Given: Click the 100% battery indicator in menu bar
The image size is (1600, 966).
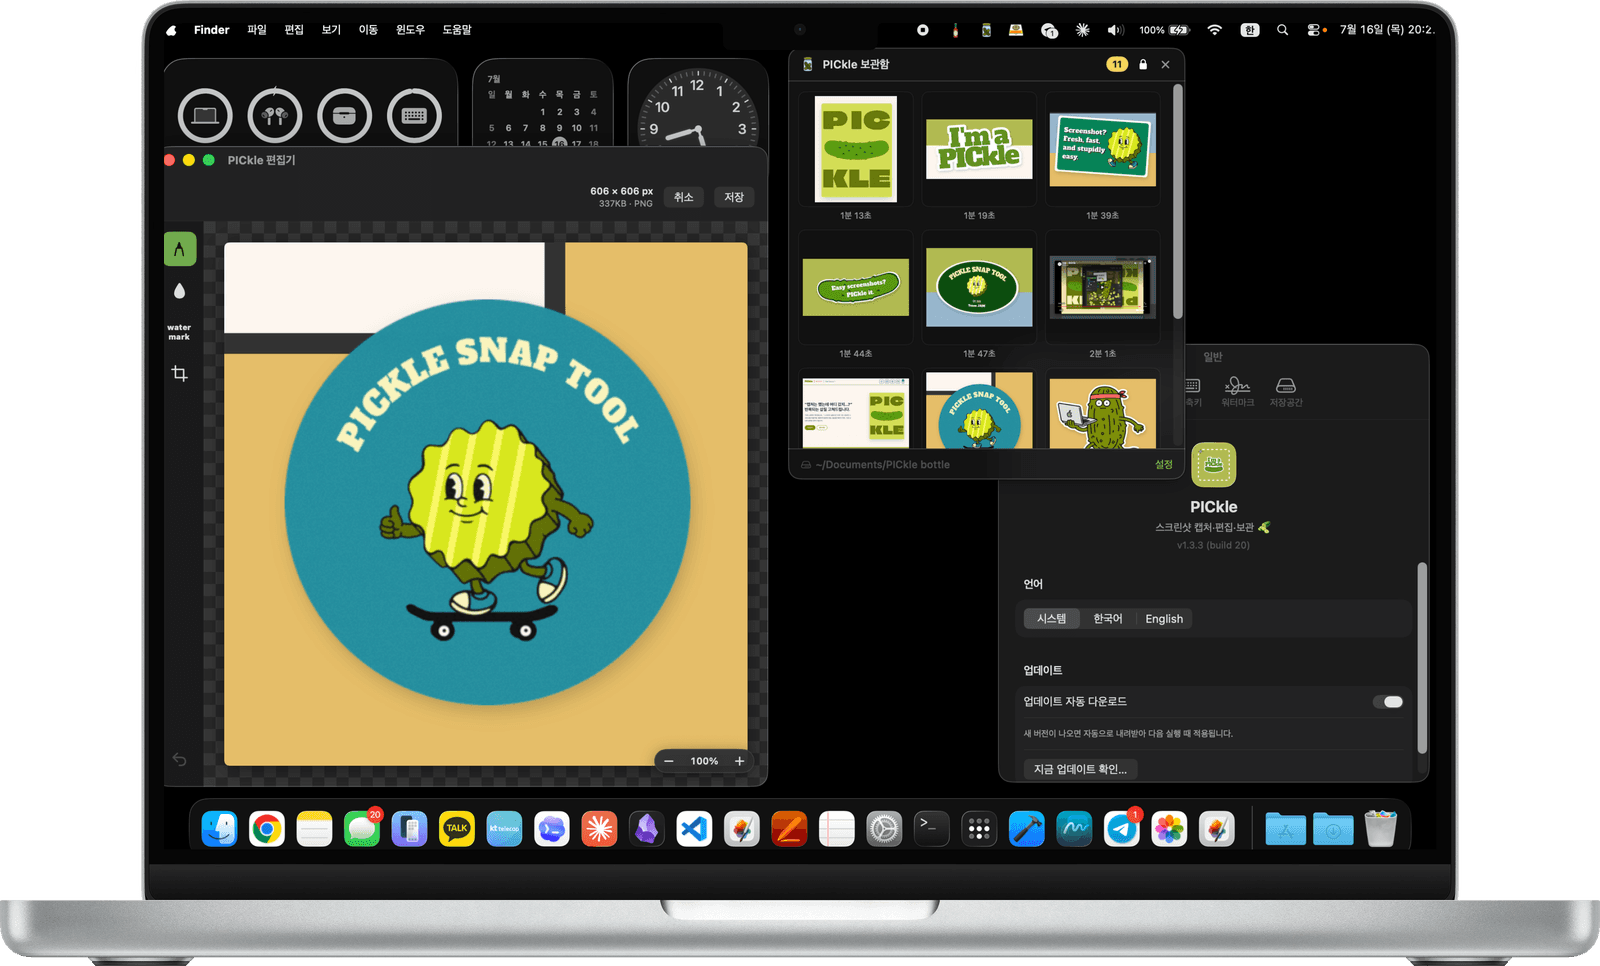Looking at the screenshot, I should 1164,30.
